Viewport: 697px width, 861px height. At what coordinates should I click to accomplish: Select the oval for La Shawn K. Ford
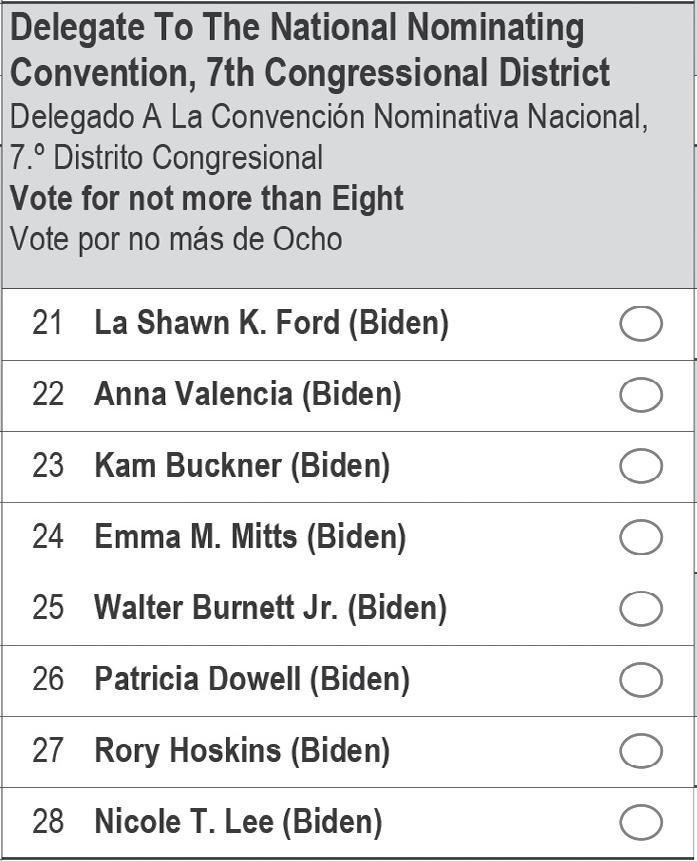click(x=641, y=324)
